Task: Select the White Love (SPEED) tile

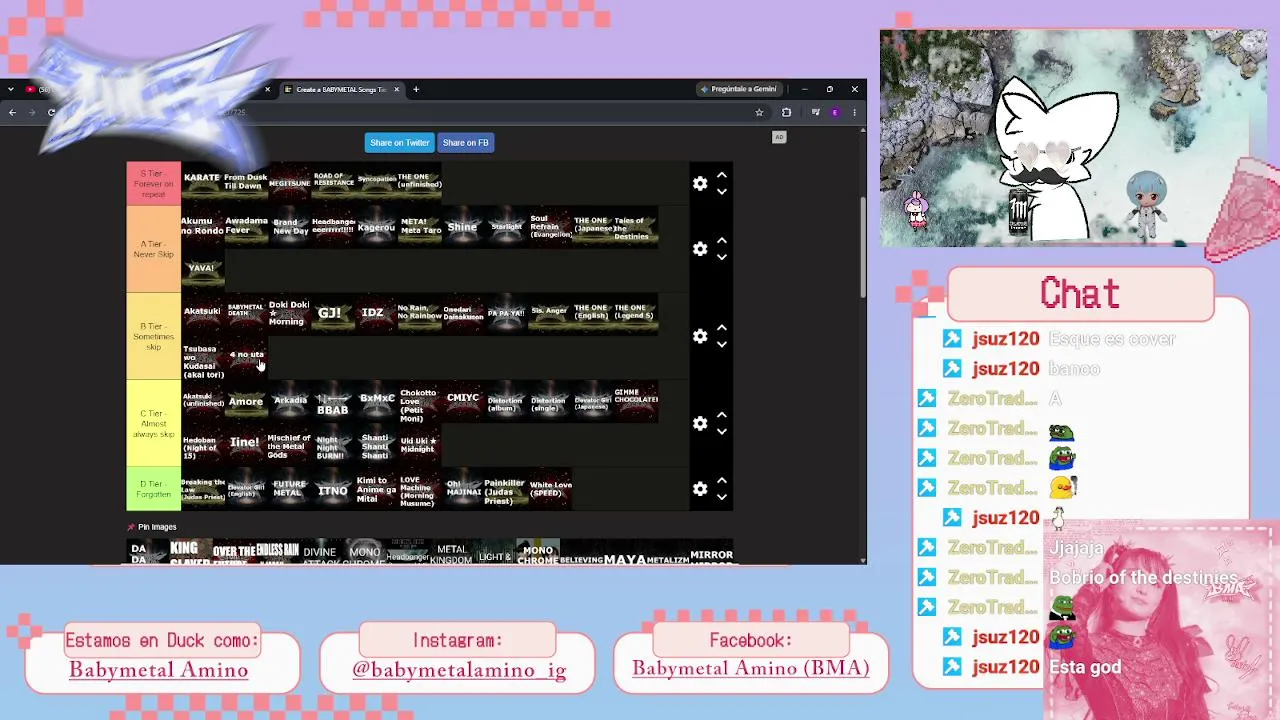Action: 550,489
